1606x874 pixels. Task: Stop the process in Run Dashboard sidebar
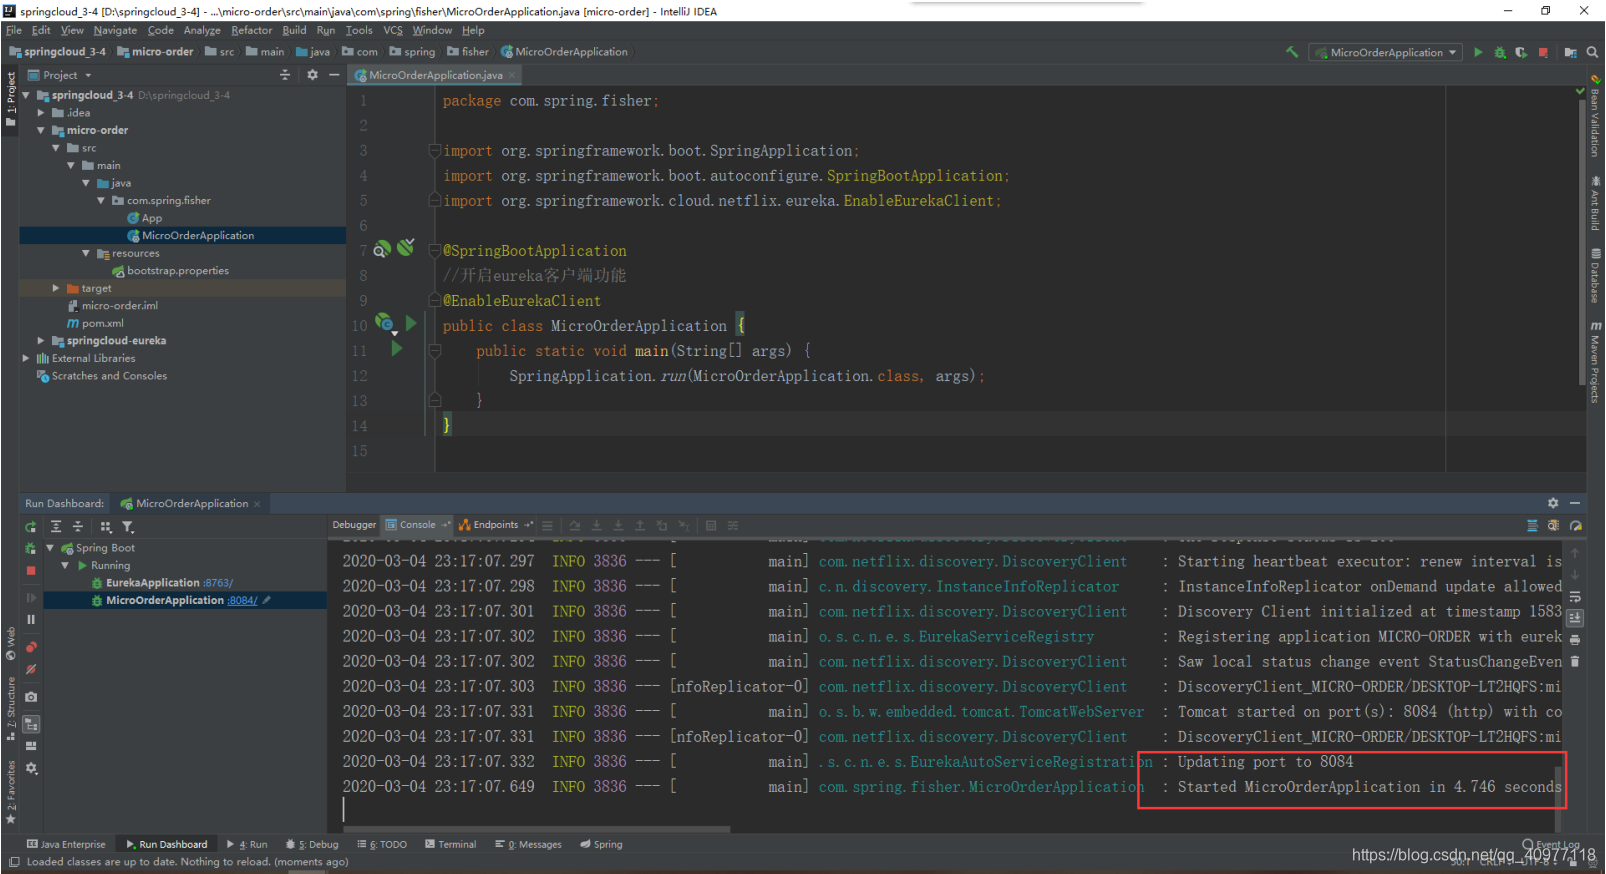31,570
